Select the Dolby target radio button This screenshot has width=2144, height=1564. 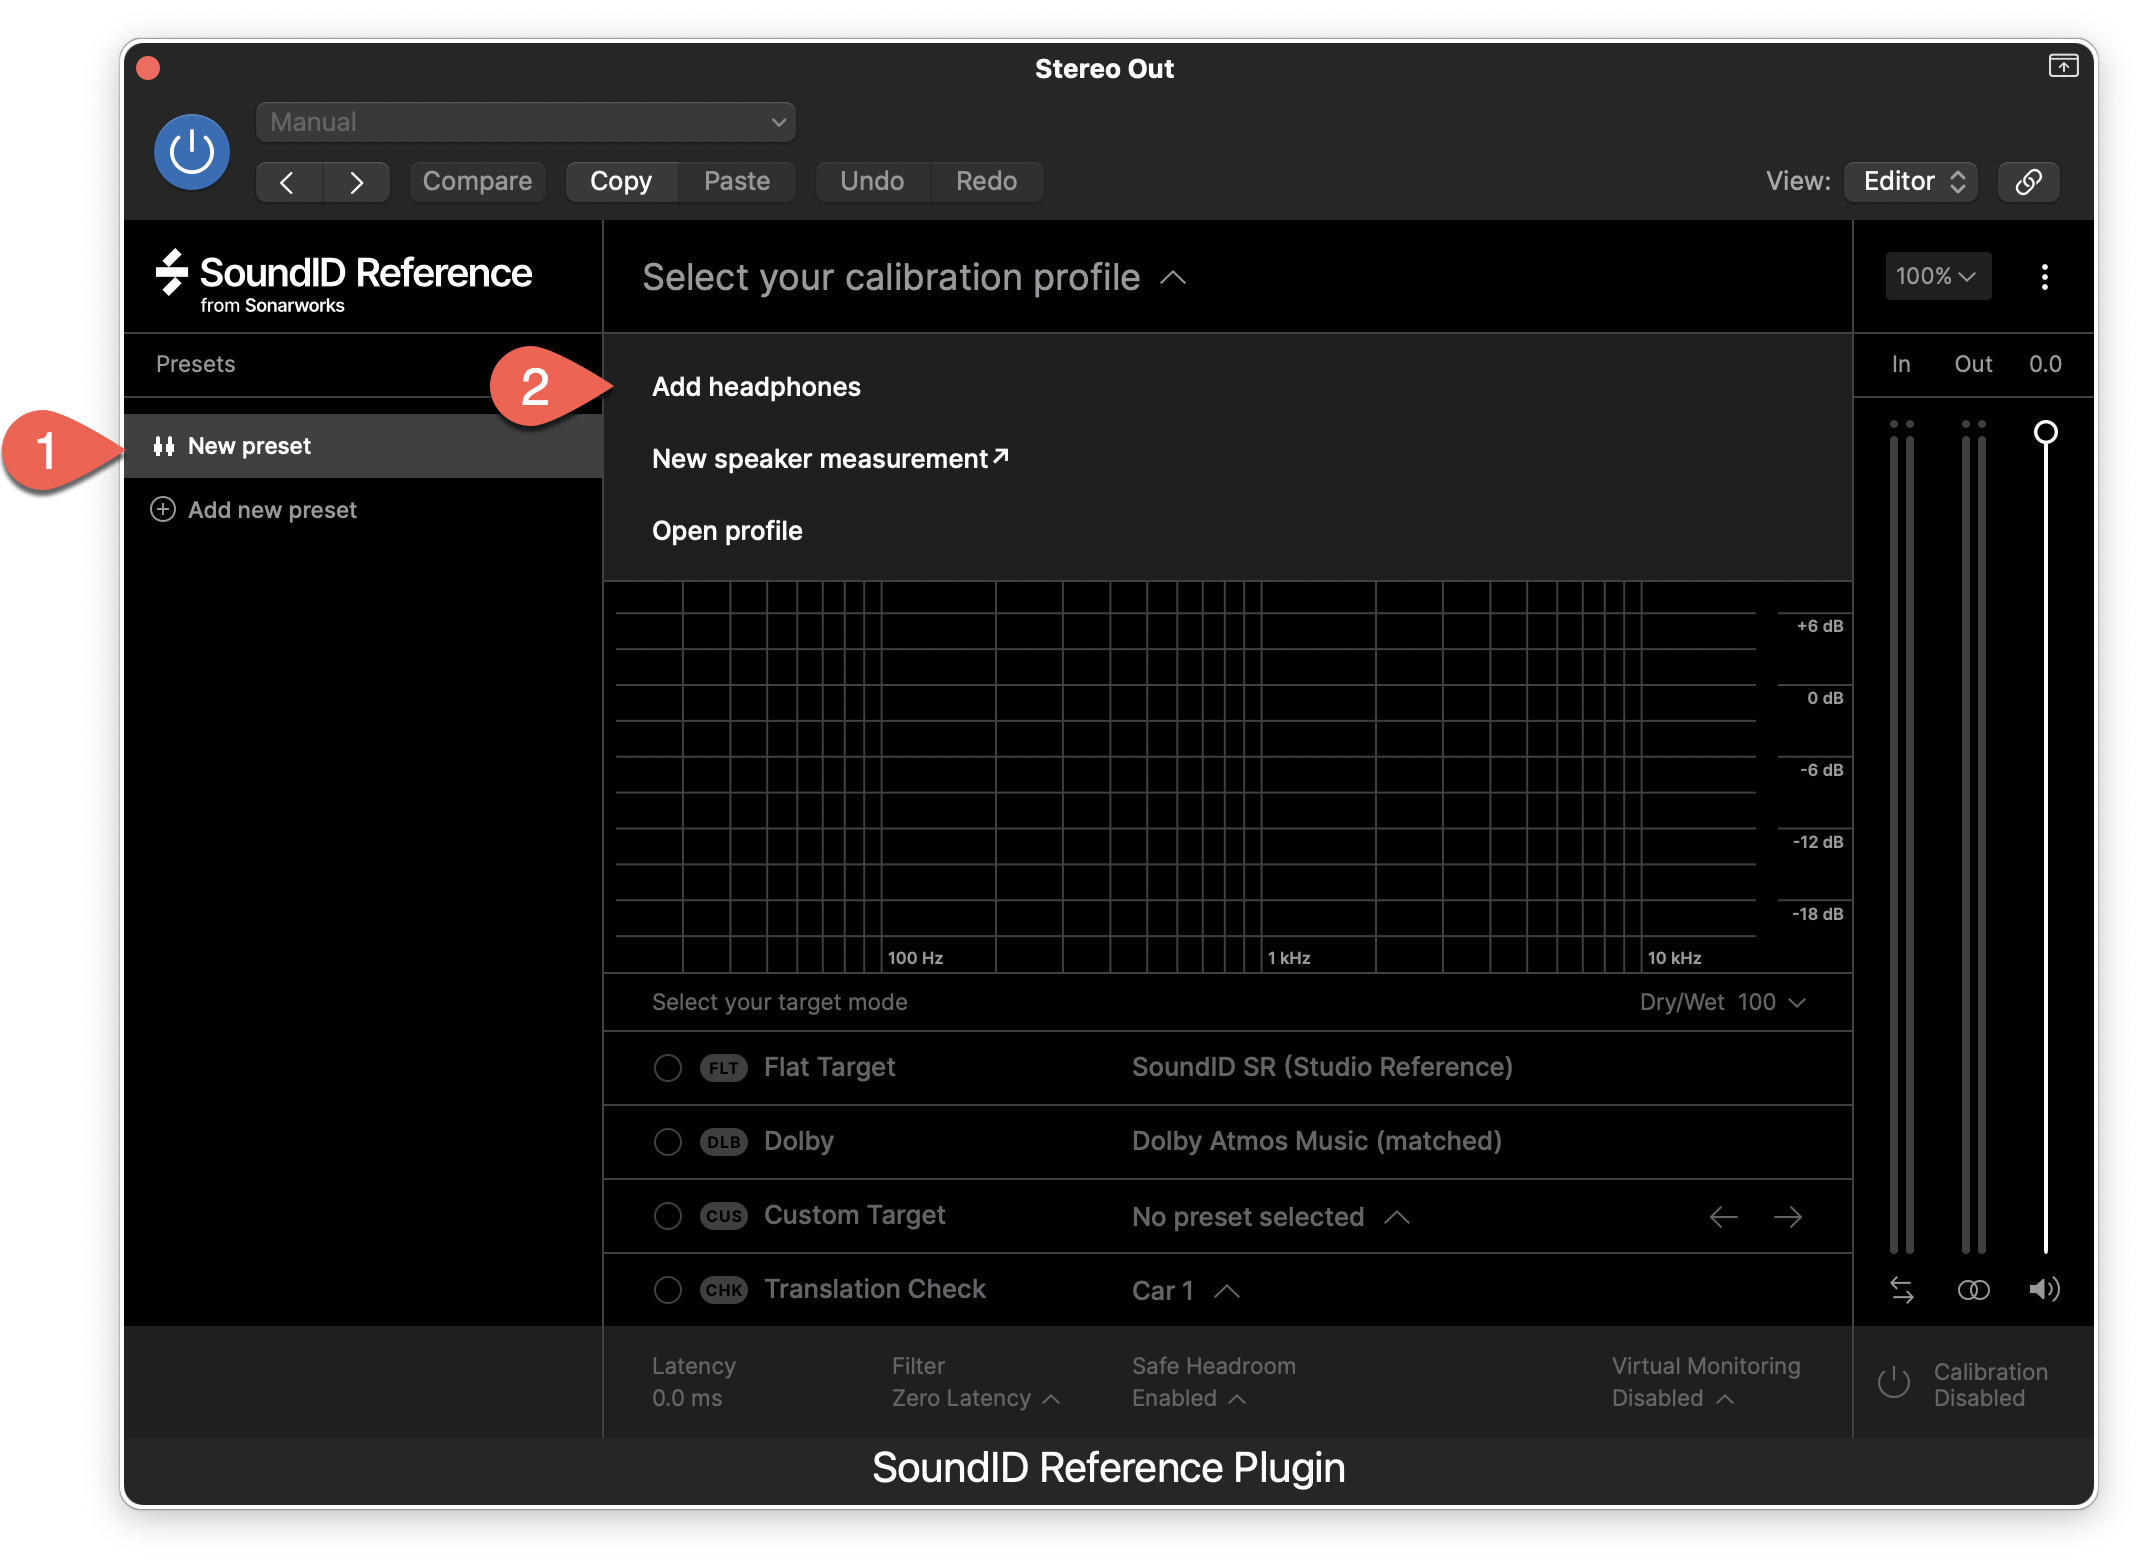tap(667, 1142)
